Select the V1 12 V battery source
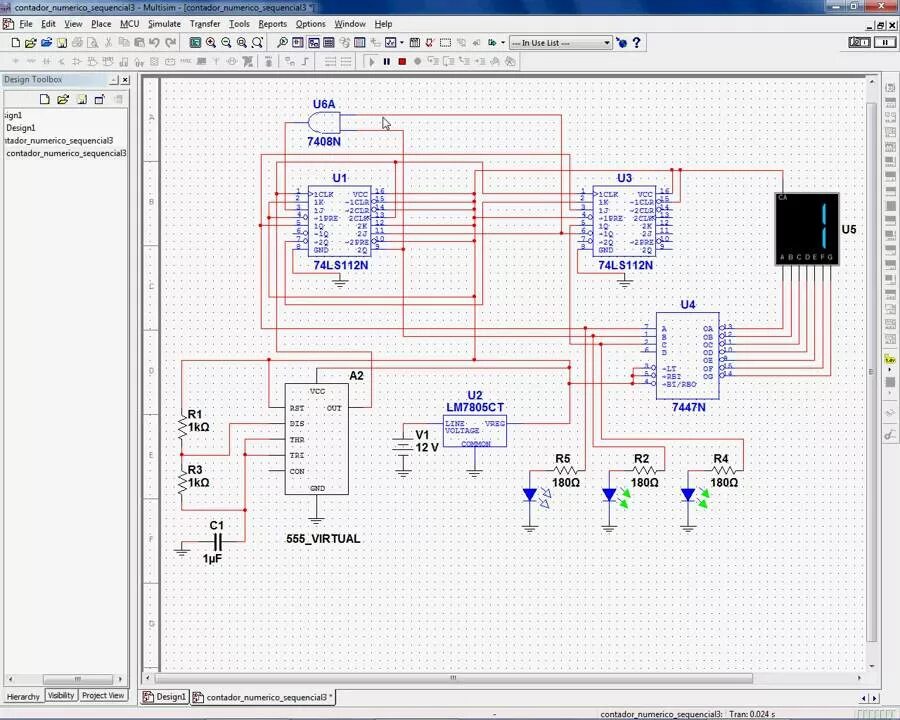The height and width of the screenshot is (720, 900). tap(404, 445)
